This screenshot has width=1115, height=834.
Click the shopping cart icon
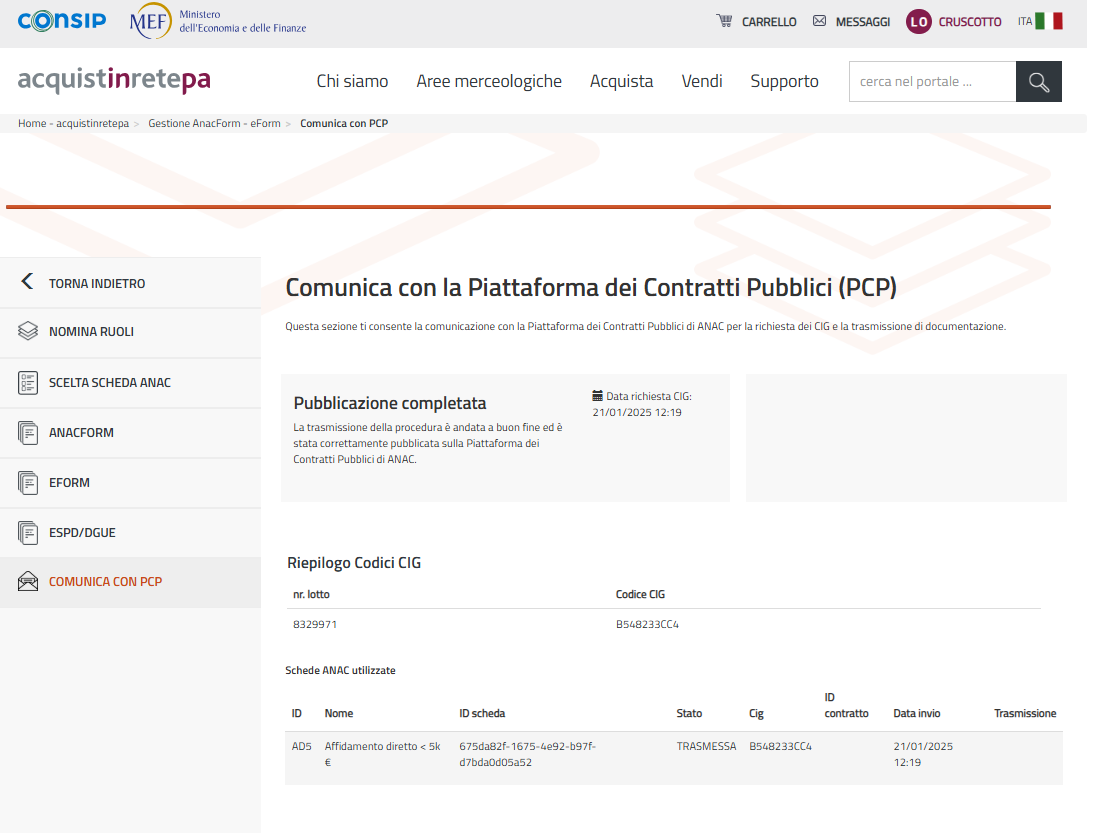click(x=724, y=21)
